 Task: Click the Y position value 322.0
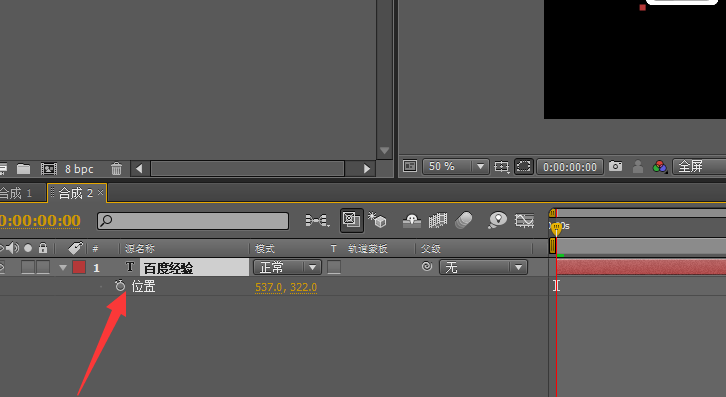[304, 287]
